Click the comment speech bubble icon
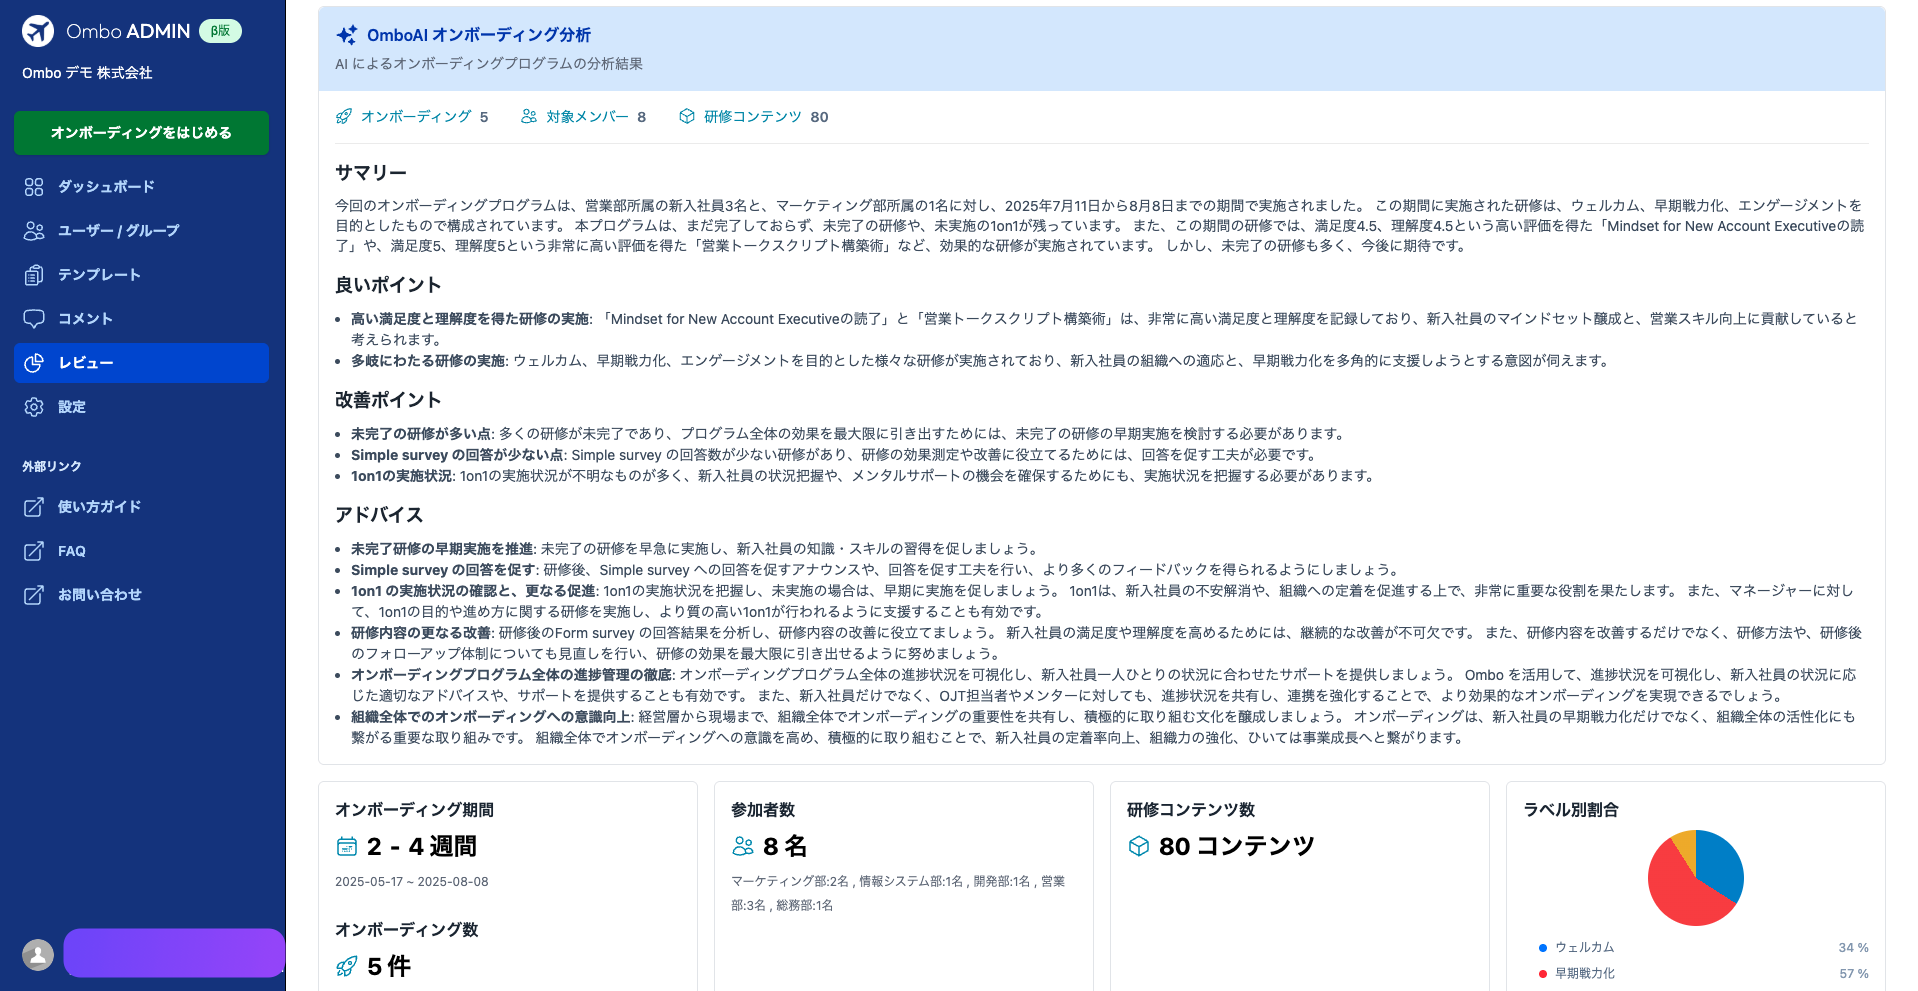1918x991 pixels. point(34,319)
